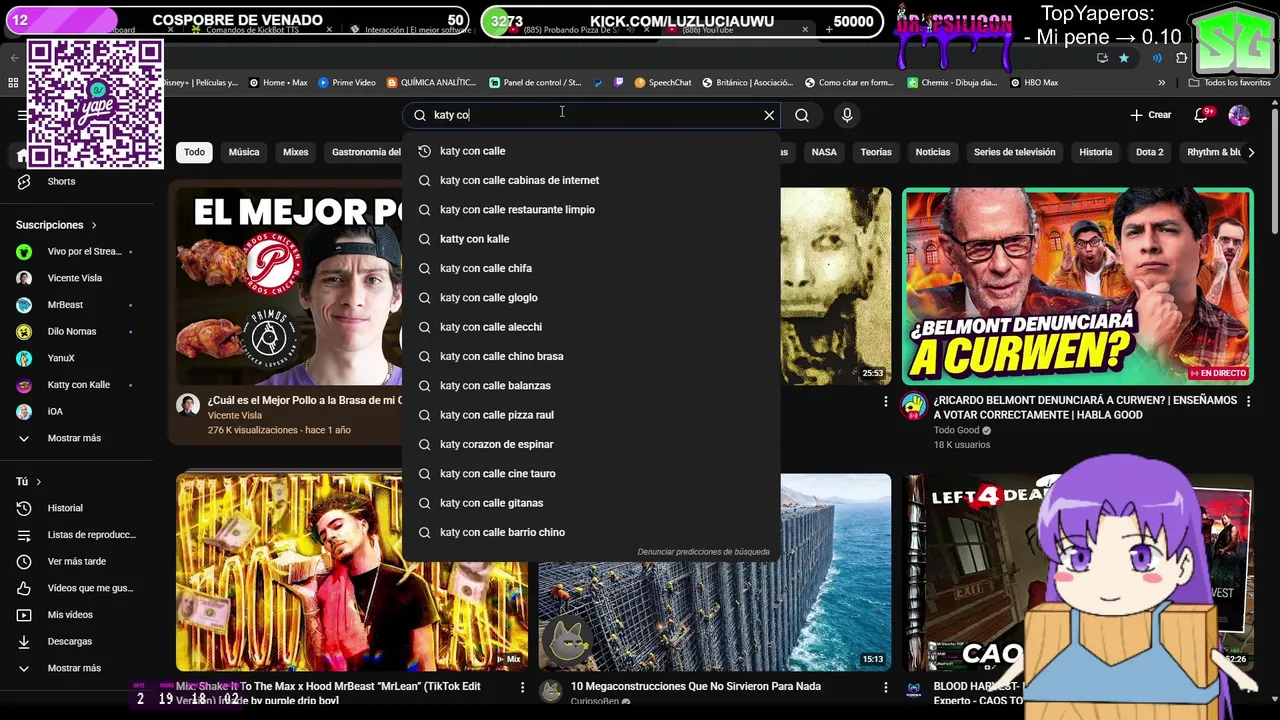Select the Dota 2 filter chip
The image size is (1280, 720).
[x=1150, y=152]
